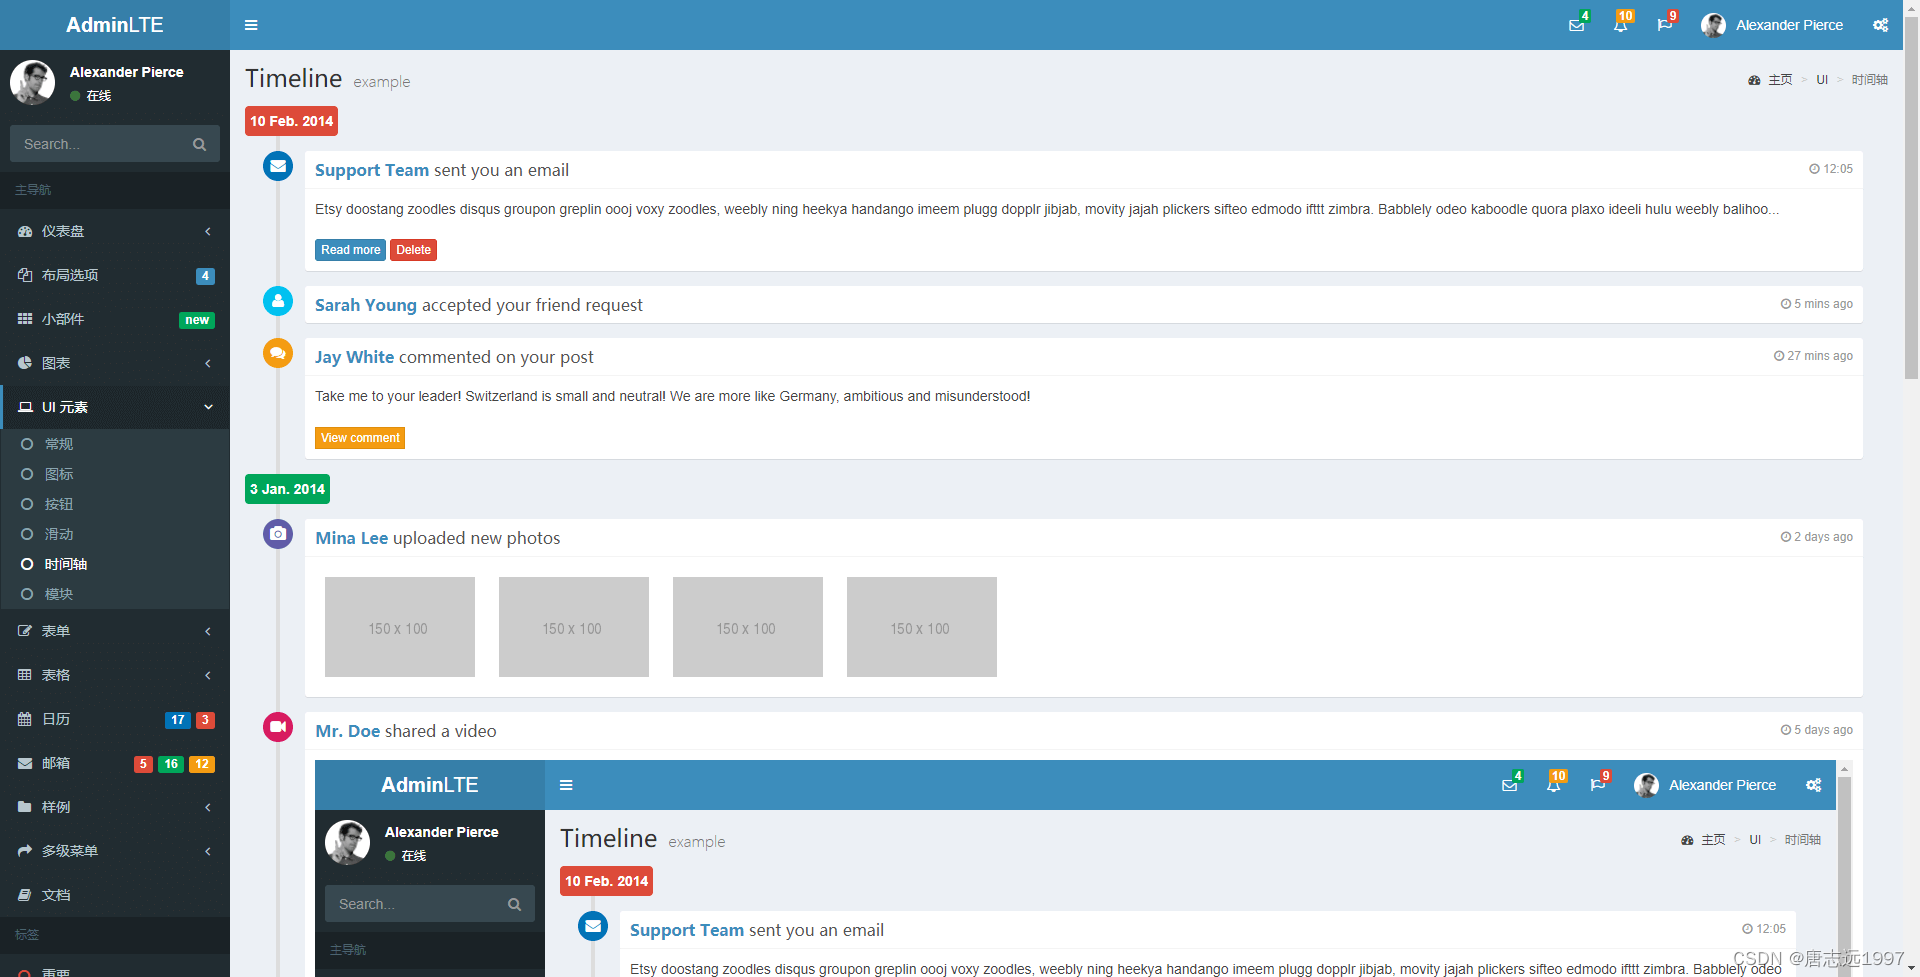Open control sidebar gears icon in top navbar
The height and width of the screenshot is (977, 1920).
[1881, 25]
